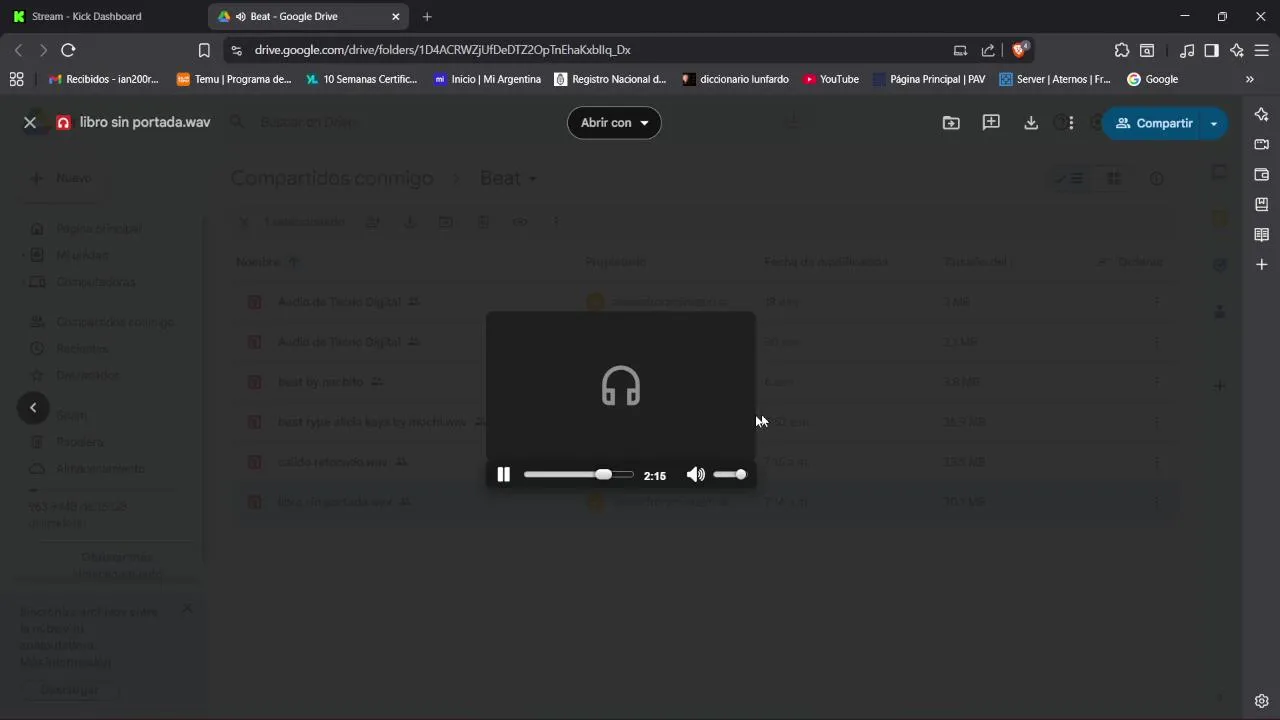Image resolution: width=1280 pixels, height=720 pixels.
Task: Open Inicio Mi Argentina bookmark
Action: tap(487, 79)
